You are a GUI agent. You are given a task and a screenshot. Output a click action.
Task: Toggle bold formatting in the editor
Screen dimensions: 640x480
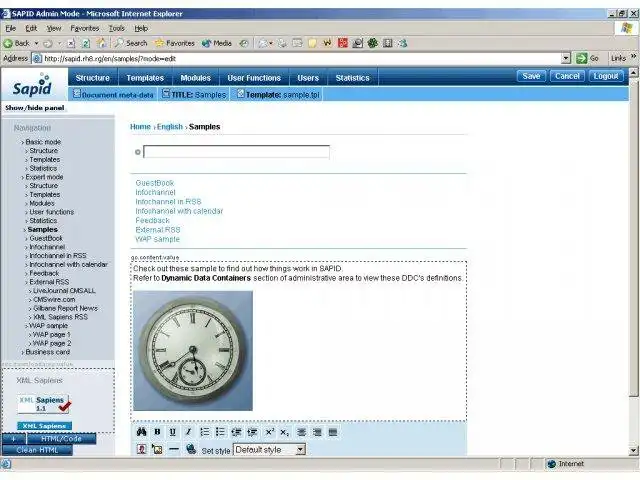[x=157, y=432]
